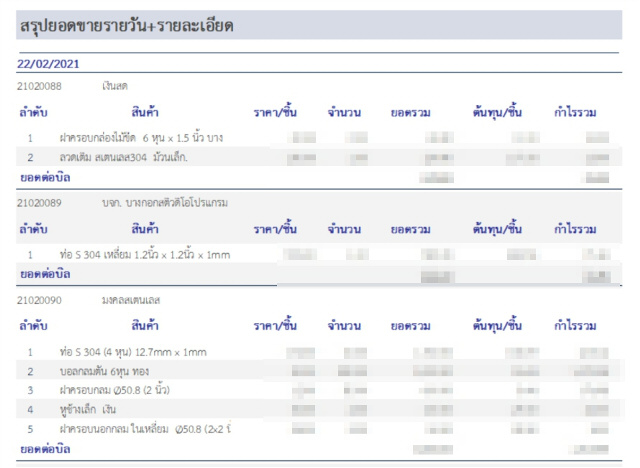This screenshot has height=468, width=640.
Task: Select item 'ท่อ S 304 เหลี่ยม 1.2นิ้ว x 1.2นิ้ว x 1mm'
Action: (x=145, y=255)
